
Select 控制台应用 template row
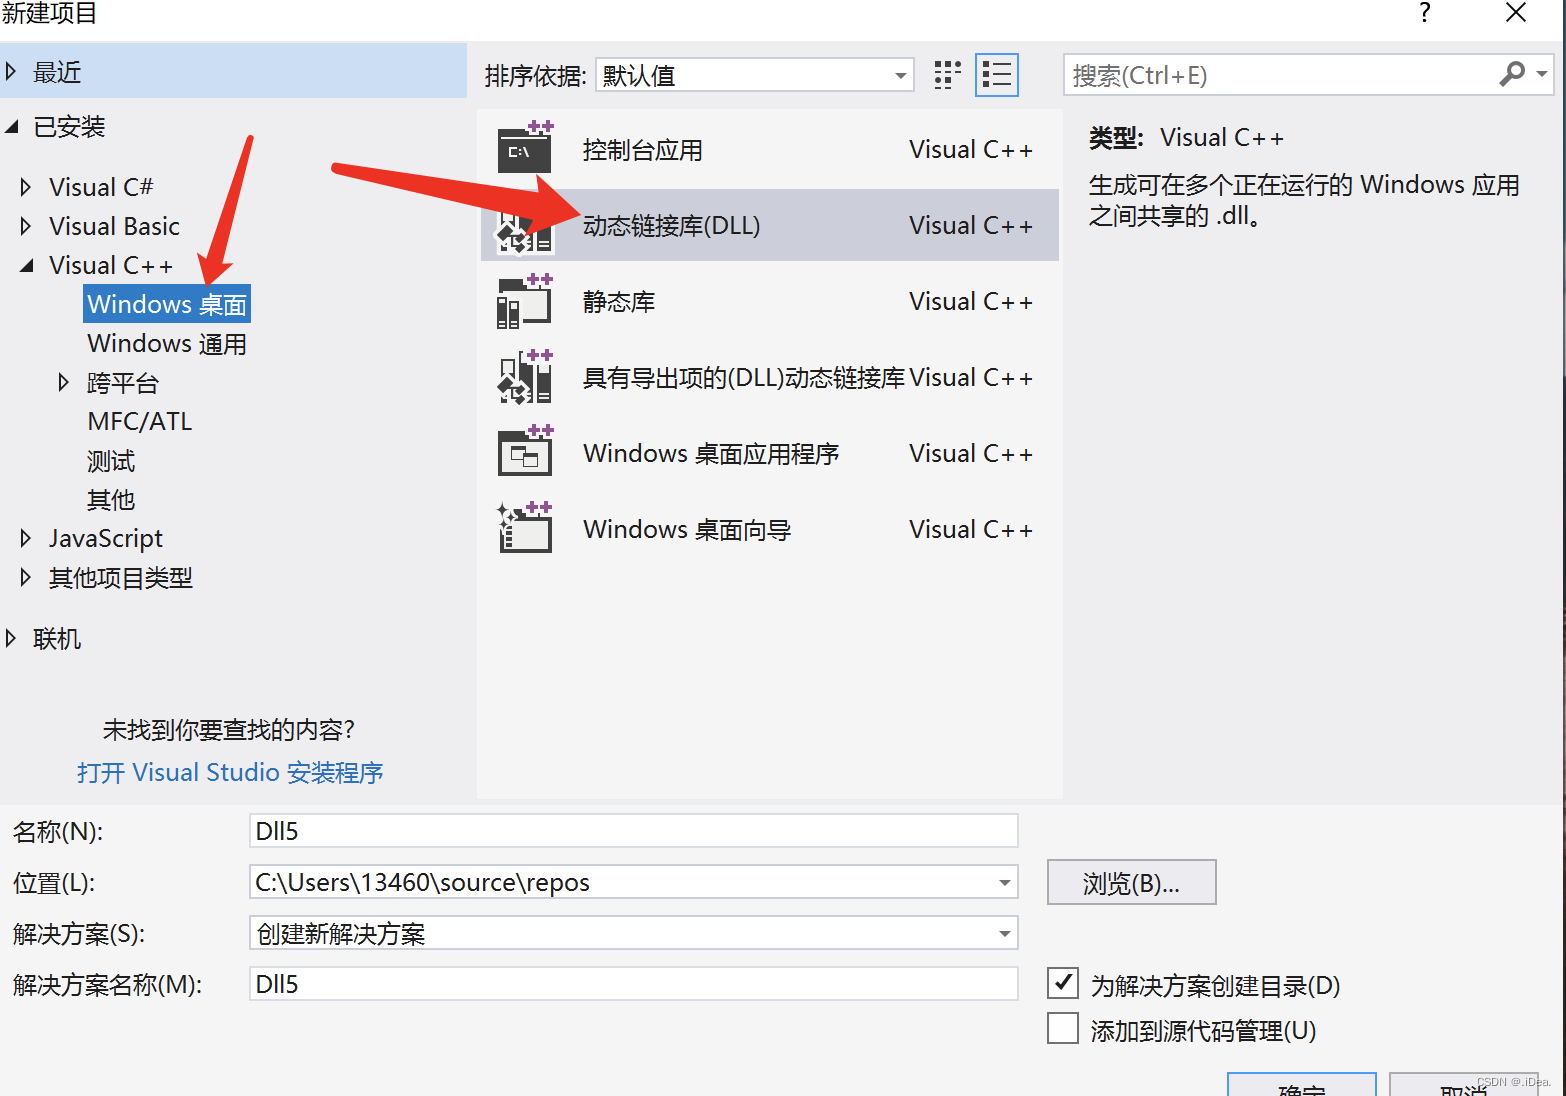pos(769,149)
